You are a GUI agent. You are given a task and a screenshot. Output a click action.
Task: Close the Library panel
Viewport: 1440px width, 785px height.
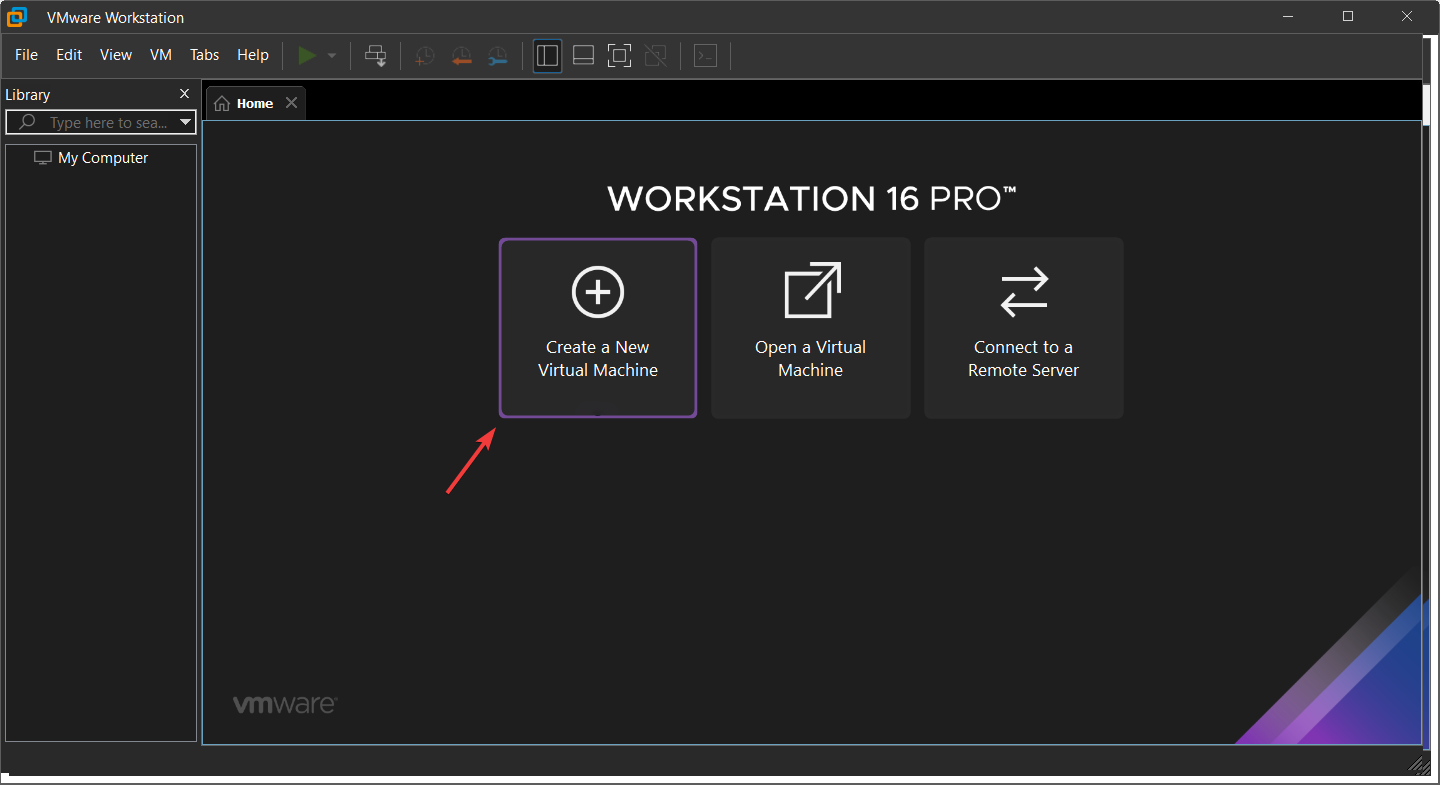click(184, 94)
